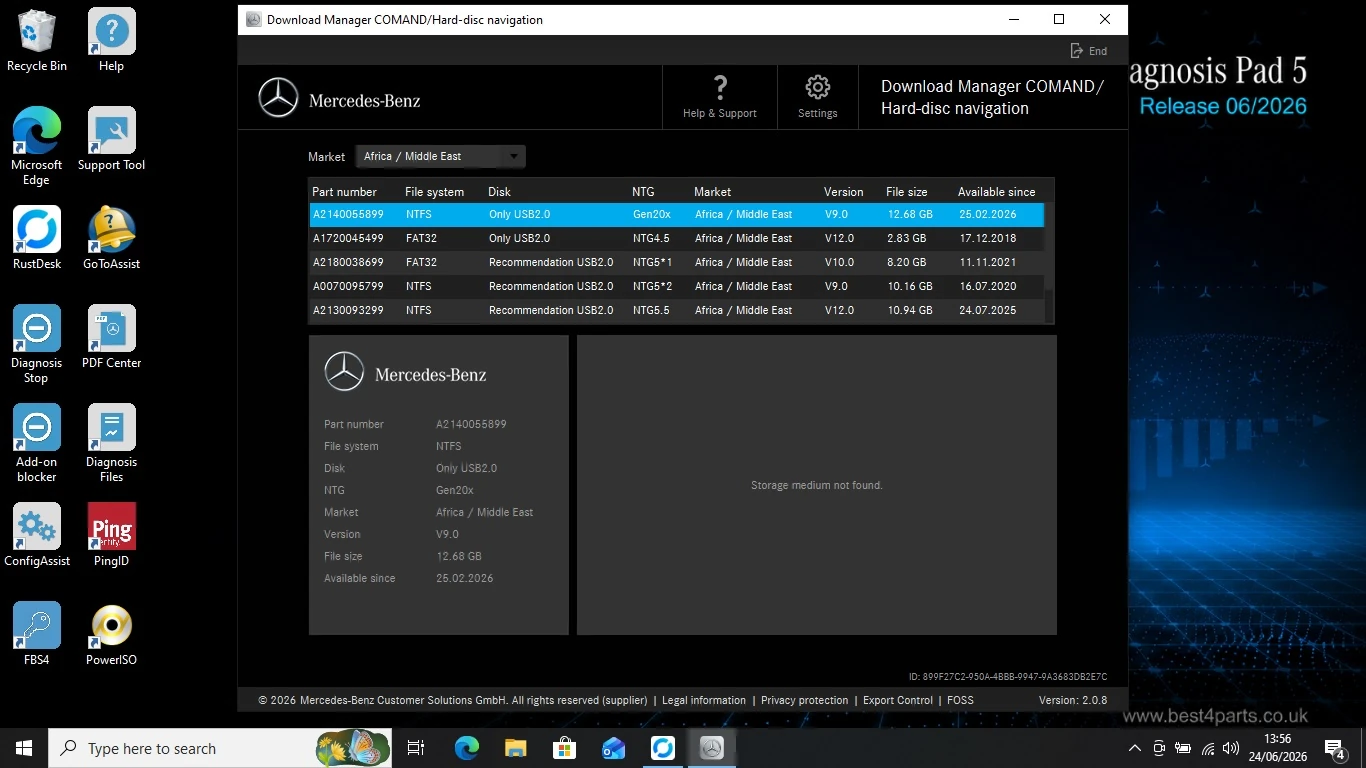Viewport: 1366px width, 768px height.
Task: Open Diagnosis Stop desktop shortcut
Action: tap(37, 344)
